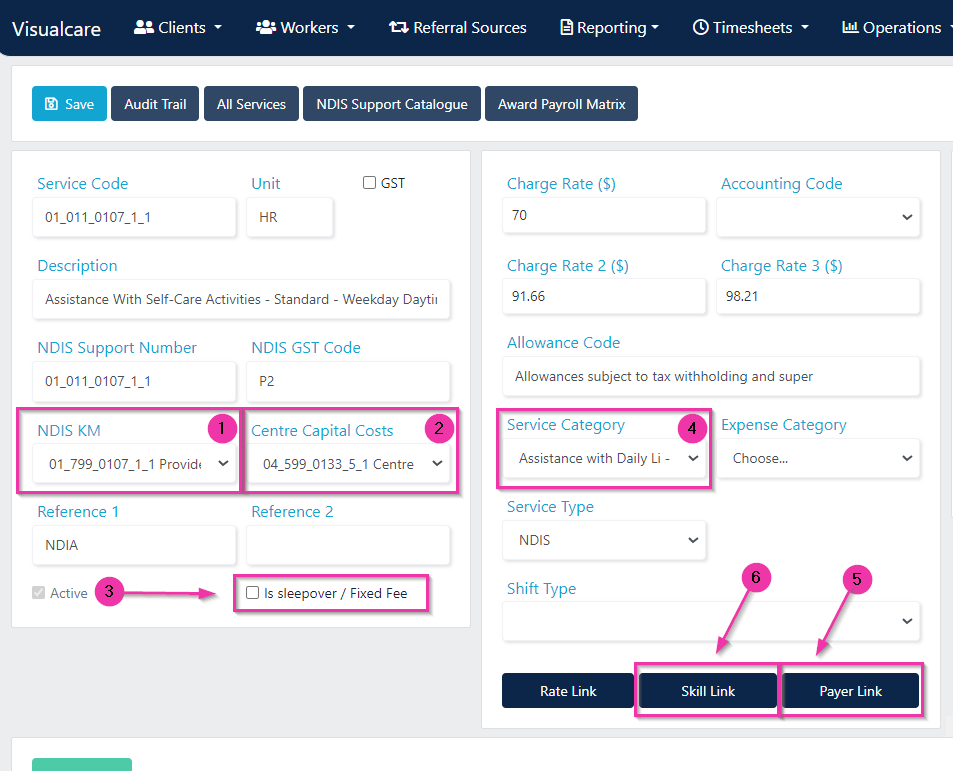Enable Is sleepover / Fixed Fee checkbox
The width and height of the screenshot is (953, 771).
click(x=252, y=592)
